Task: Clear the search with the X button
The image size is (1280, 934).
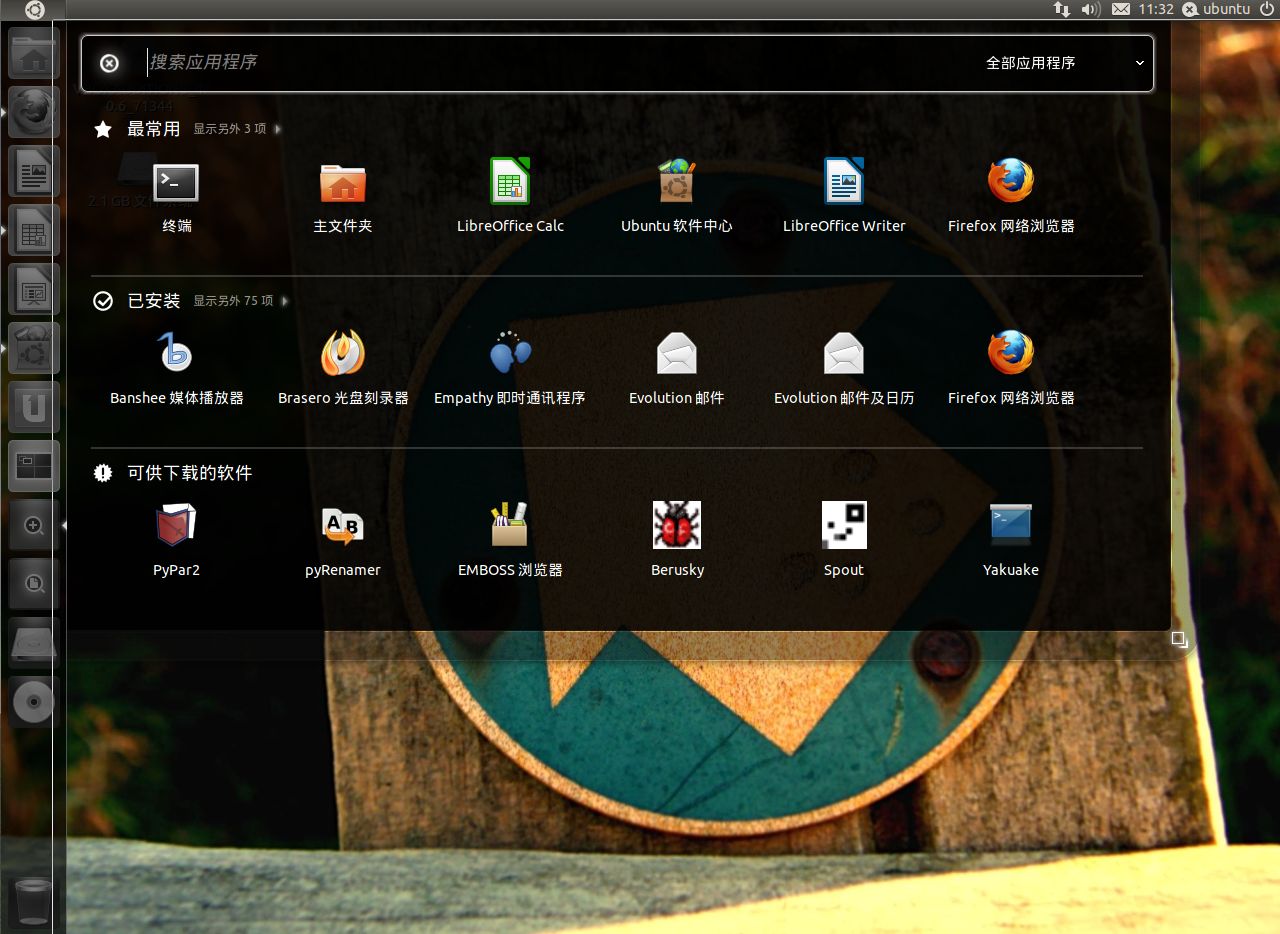Action: [109, 63]
